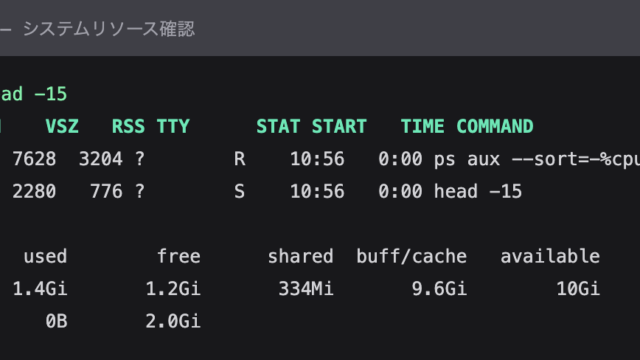Click the TTY column header
Screen dimensions: 640x360
pyautogui.click(x=173, y=126)
